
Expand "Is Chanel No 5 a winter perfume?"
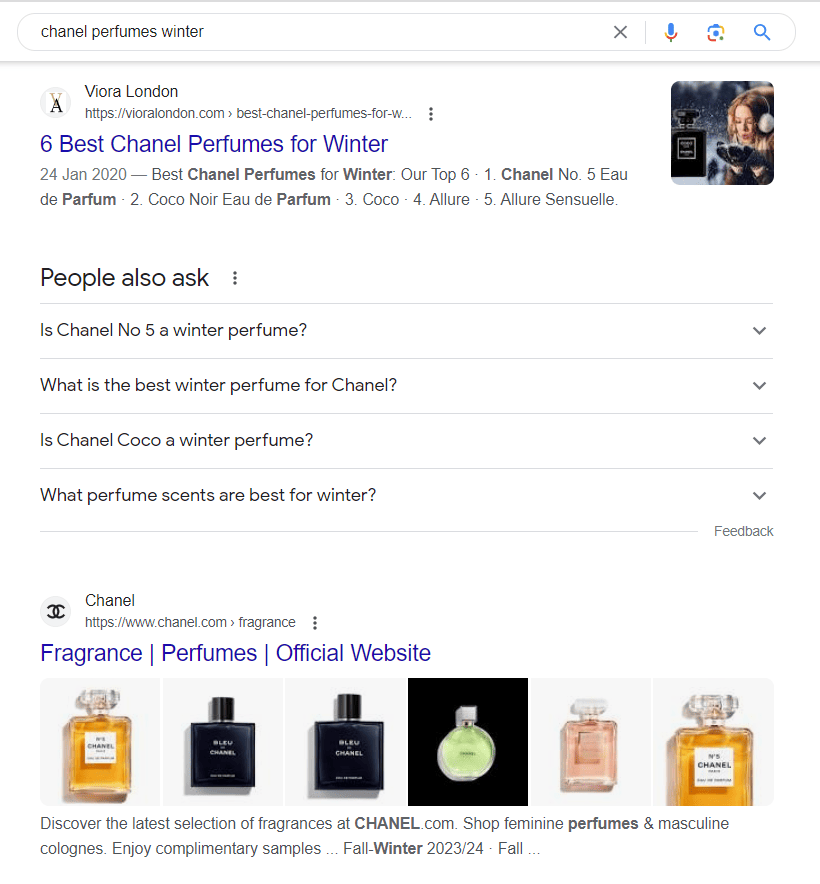[759, 330]
